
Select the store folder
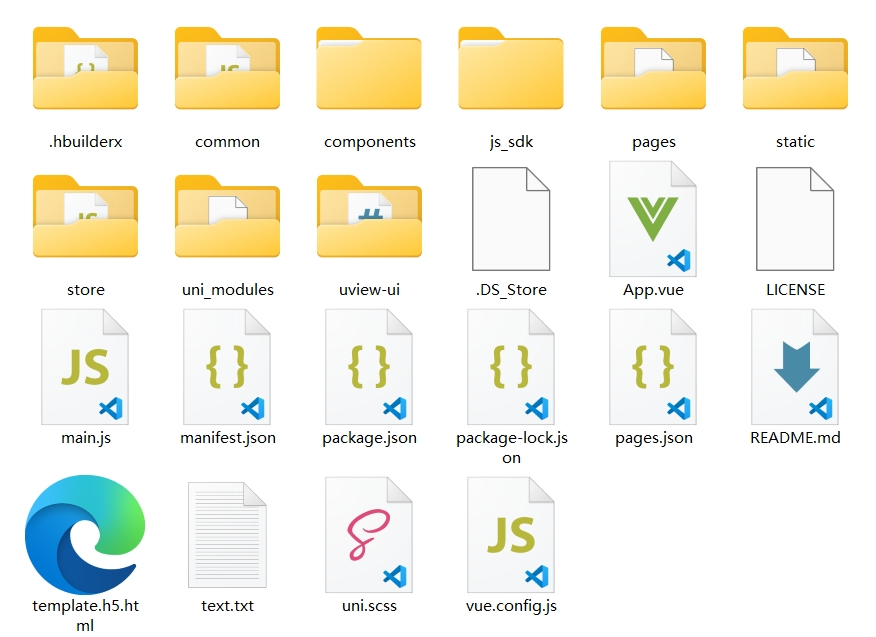(85, 217)
